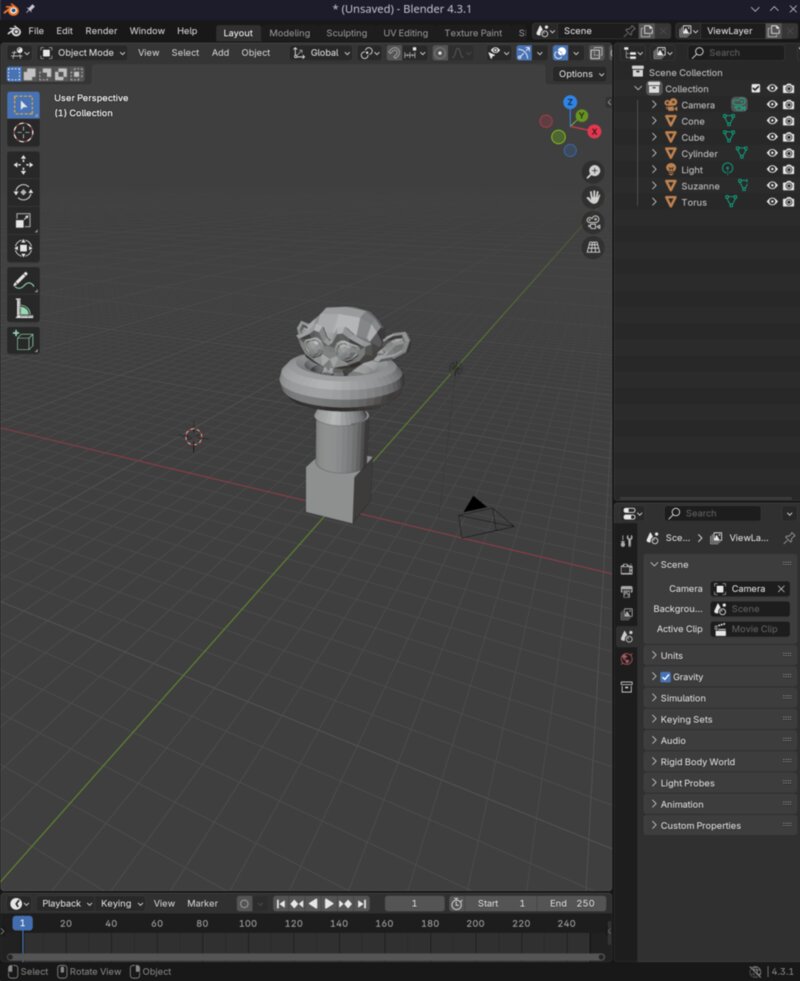Screen dimensions: 800x981
Task: Open the viewport Options dropdown
Action: (x=581, y=74)
